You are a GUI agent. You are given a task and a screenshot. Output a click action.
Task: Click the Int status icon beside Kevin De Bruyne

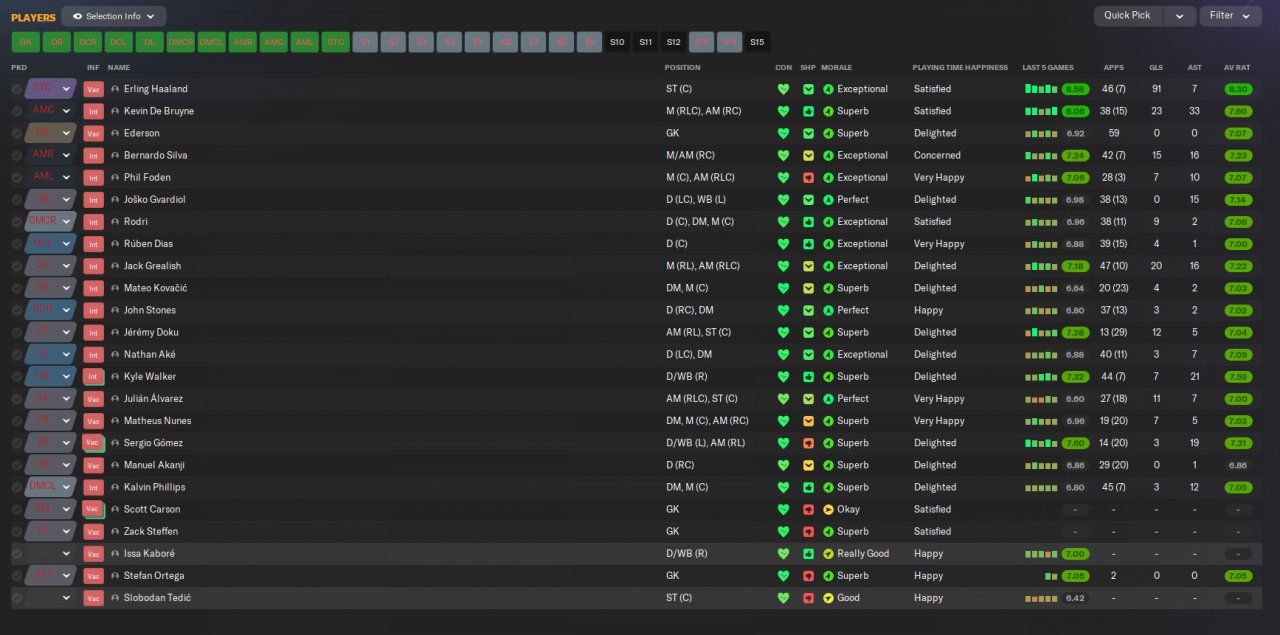93,111
